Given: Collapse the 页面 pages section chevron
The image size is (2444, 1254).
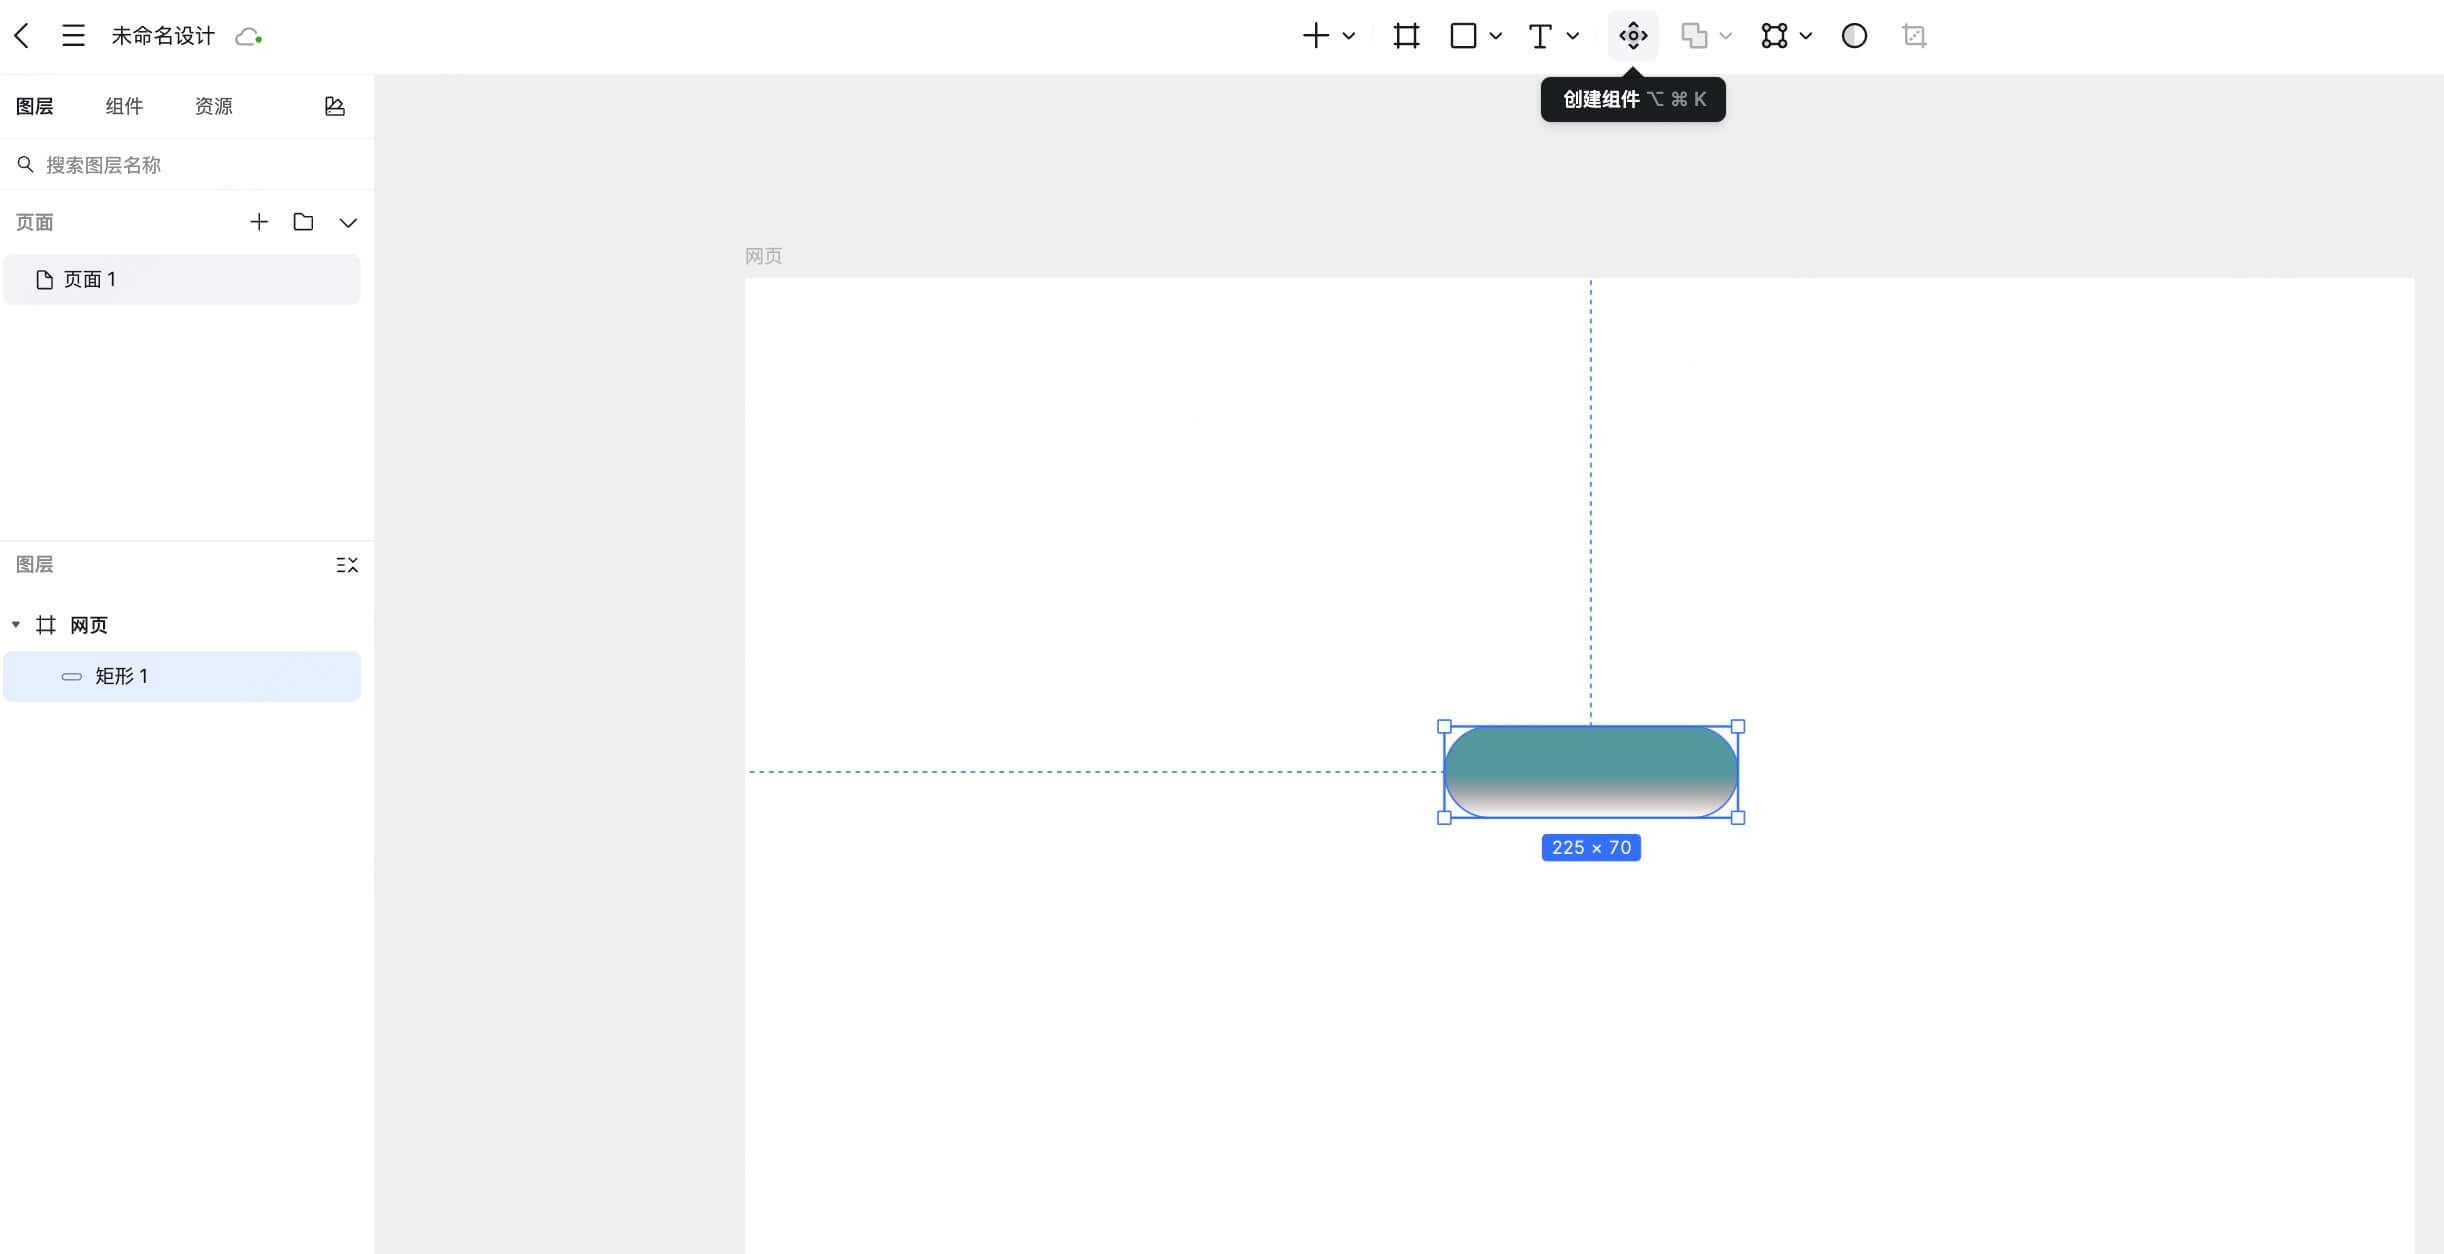Looking at the screenshot, I should pos(348,222).
